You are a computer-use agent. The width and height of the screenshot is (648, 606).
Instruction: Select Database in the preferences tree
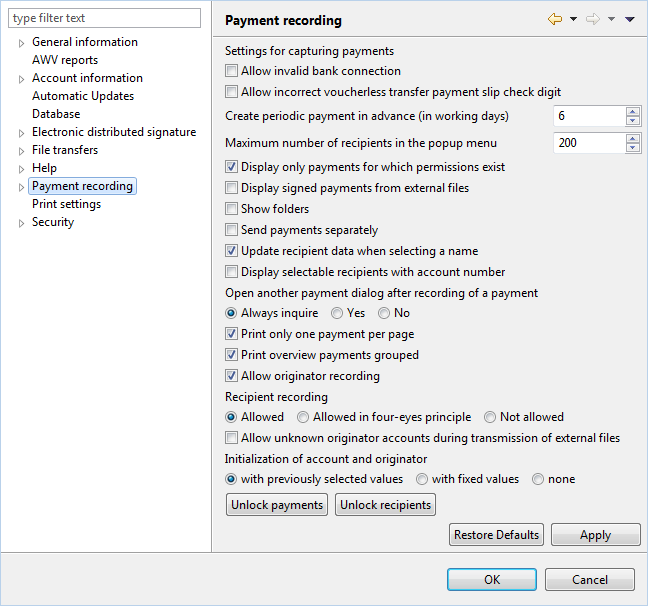56,114
